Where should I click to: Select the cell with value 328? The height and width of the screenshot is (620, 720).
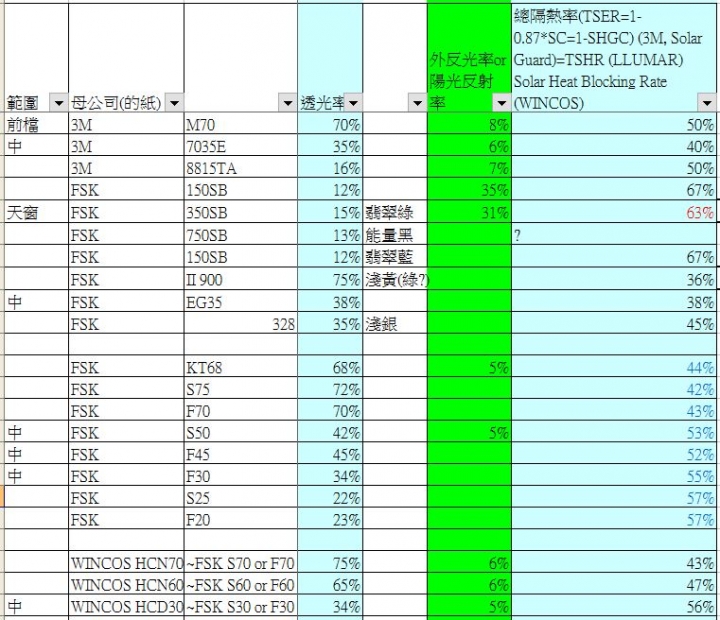pos(241,323)
